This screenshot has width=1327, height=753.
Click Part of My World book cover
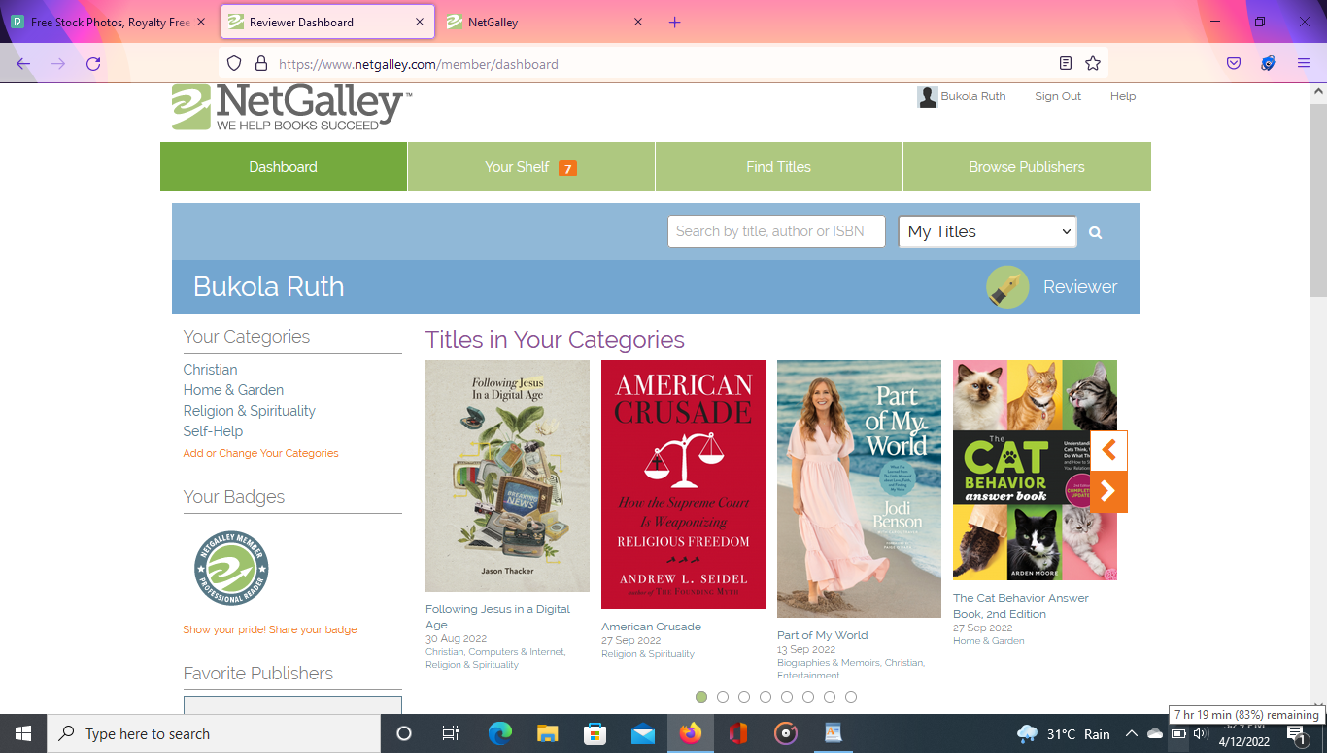coord(859,489)
